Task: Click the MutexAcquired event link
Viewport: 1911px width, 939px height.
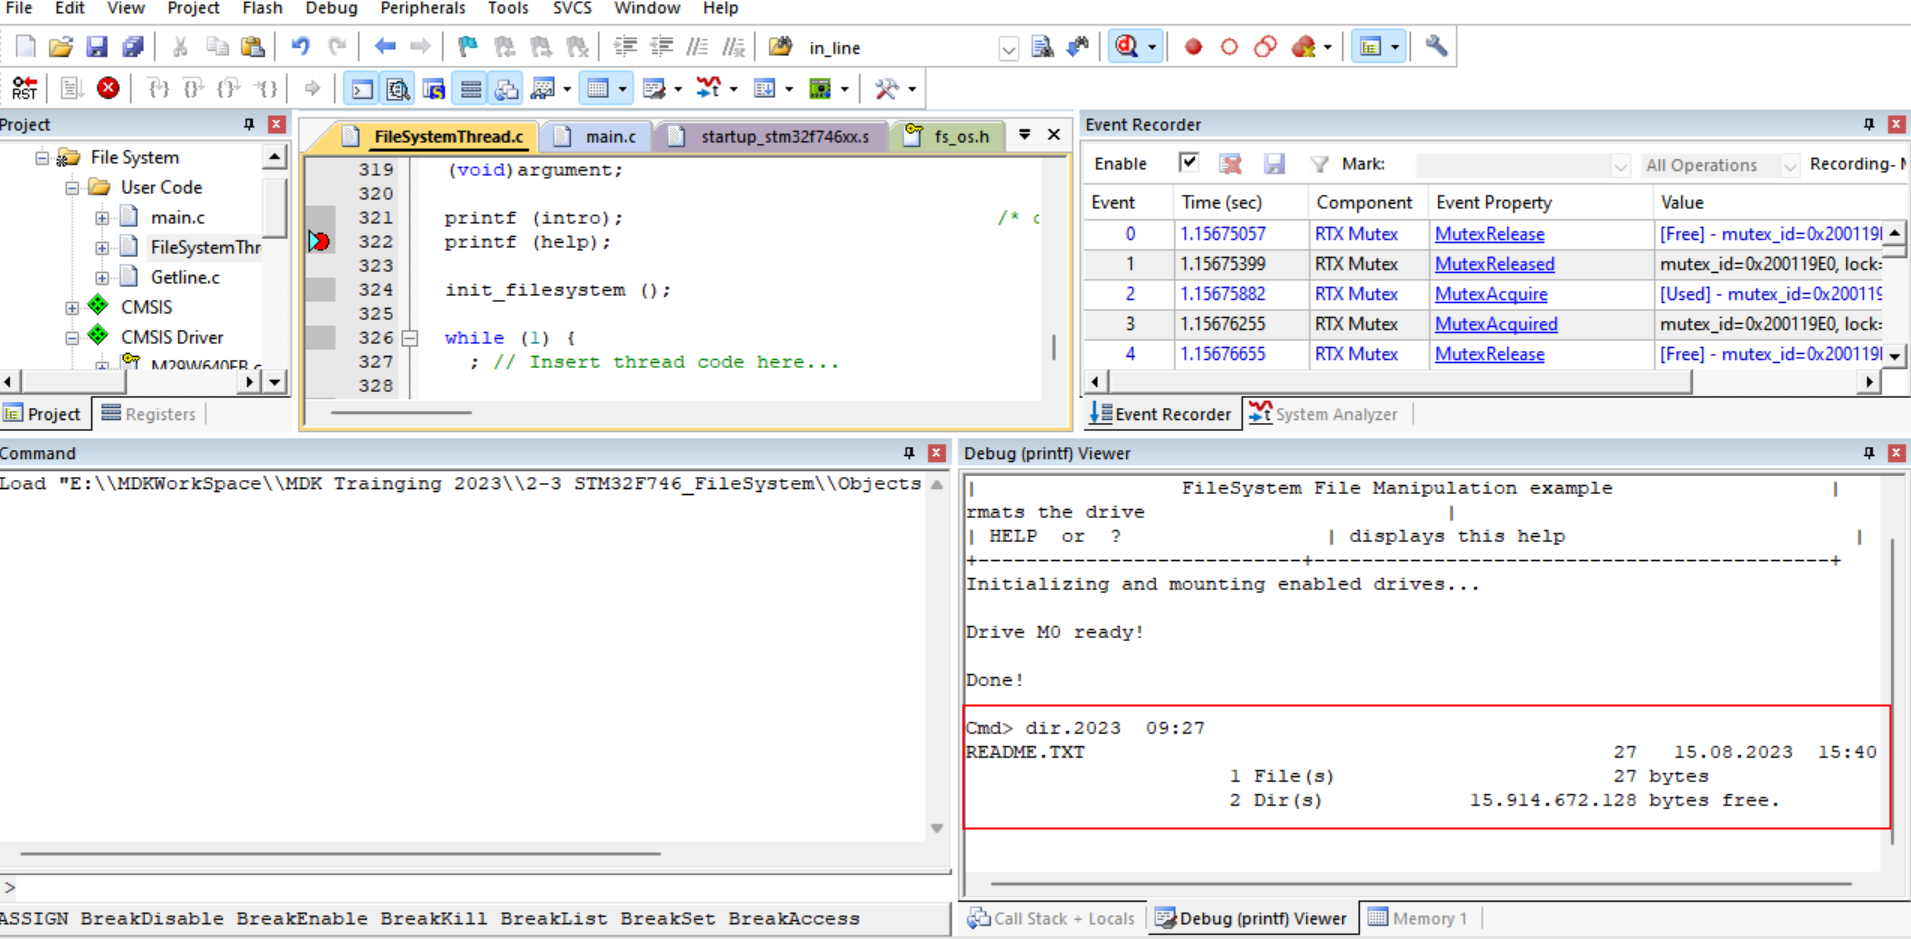Action: point(1495,324)
